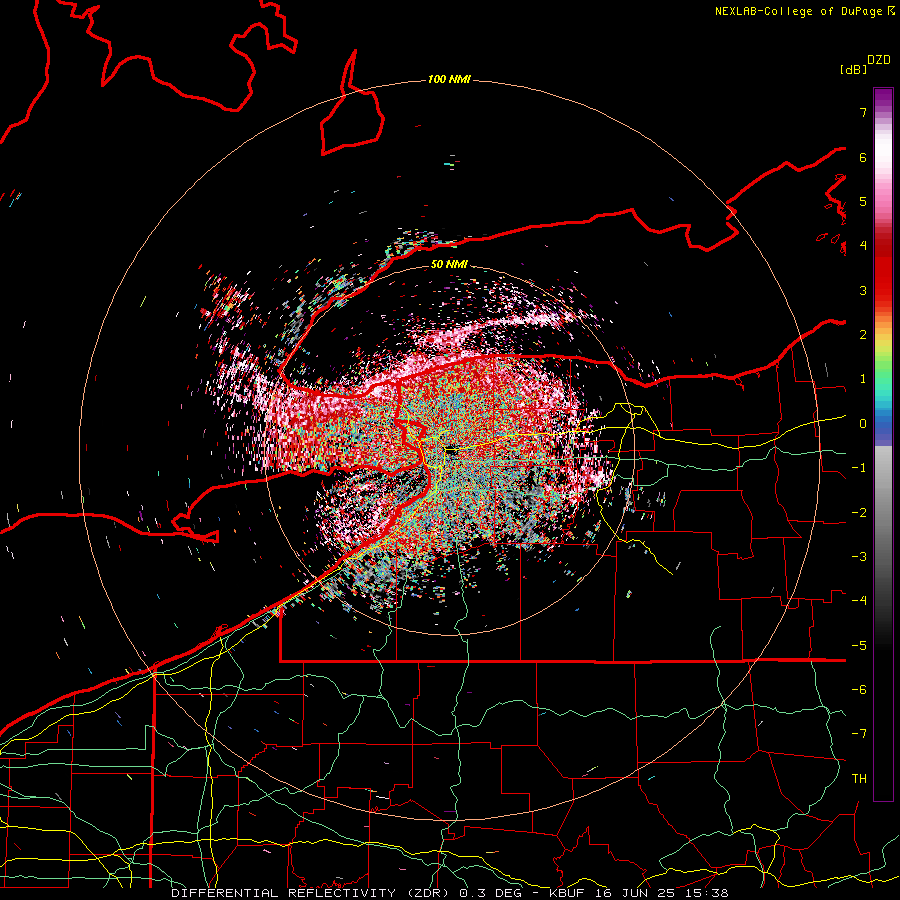Click the 0 value on the color scale
900x900 pixels.
[863, 424]
